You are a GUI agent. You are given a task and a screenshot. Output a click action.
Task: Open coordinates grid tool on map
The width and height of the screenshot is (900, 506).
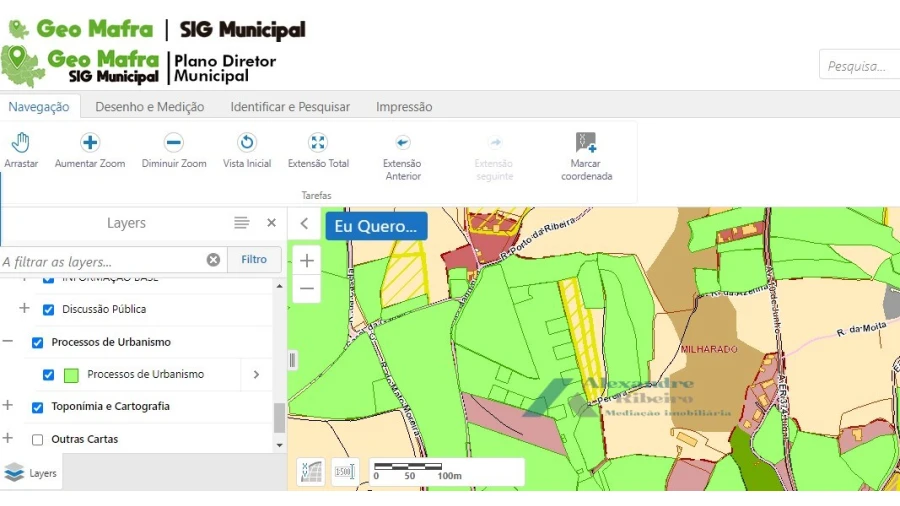coord(312,472)
